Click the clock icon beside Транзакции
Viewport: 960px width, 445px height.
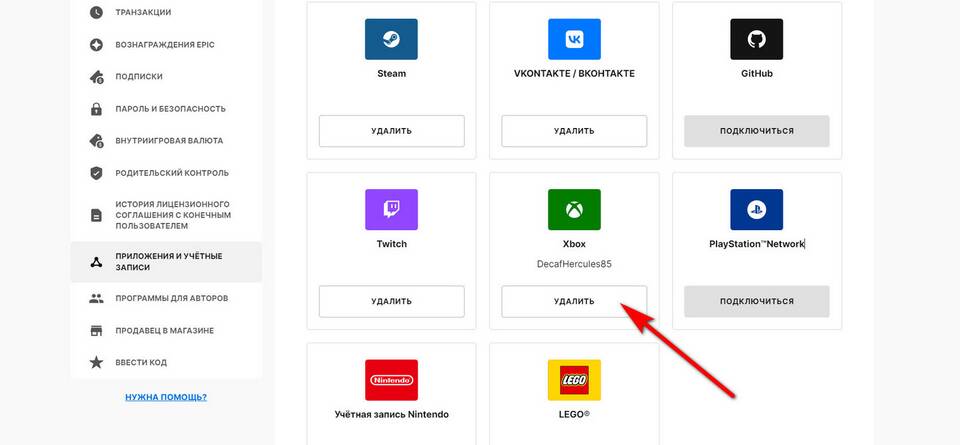tap(96, 12)
